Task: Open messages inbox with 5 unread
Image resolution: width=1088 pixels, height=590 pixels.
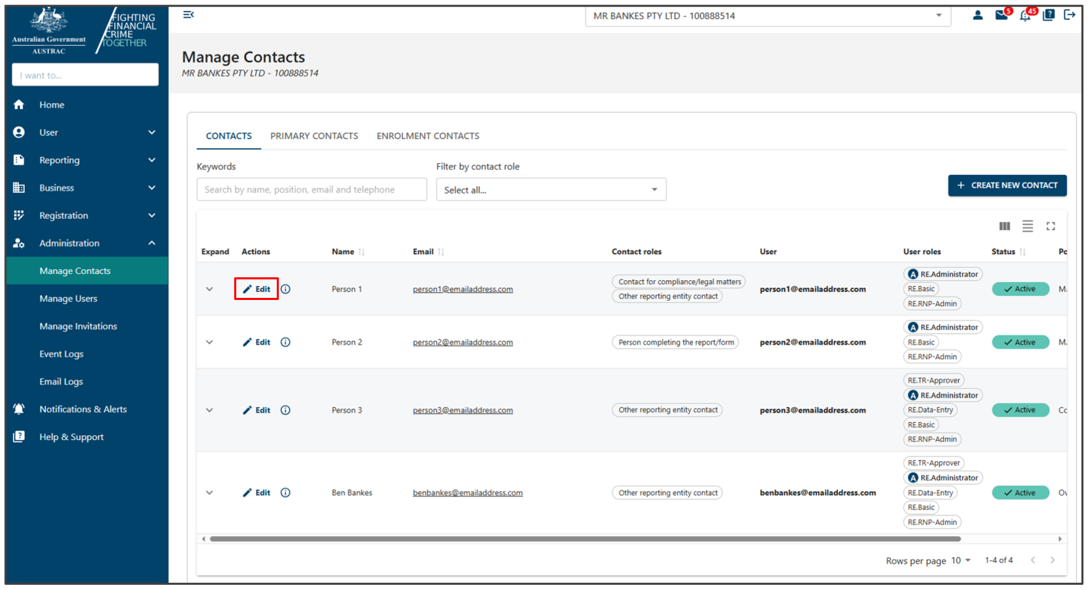Action: [x=1001, y=15]
